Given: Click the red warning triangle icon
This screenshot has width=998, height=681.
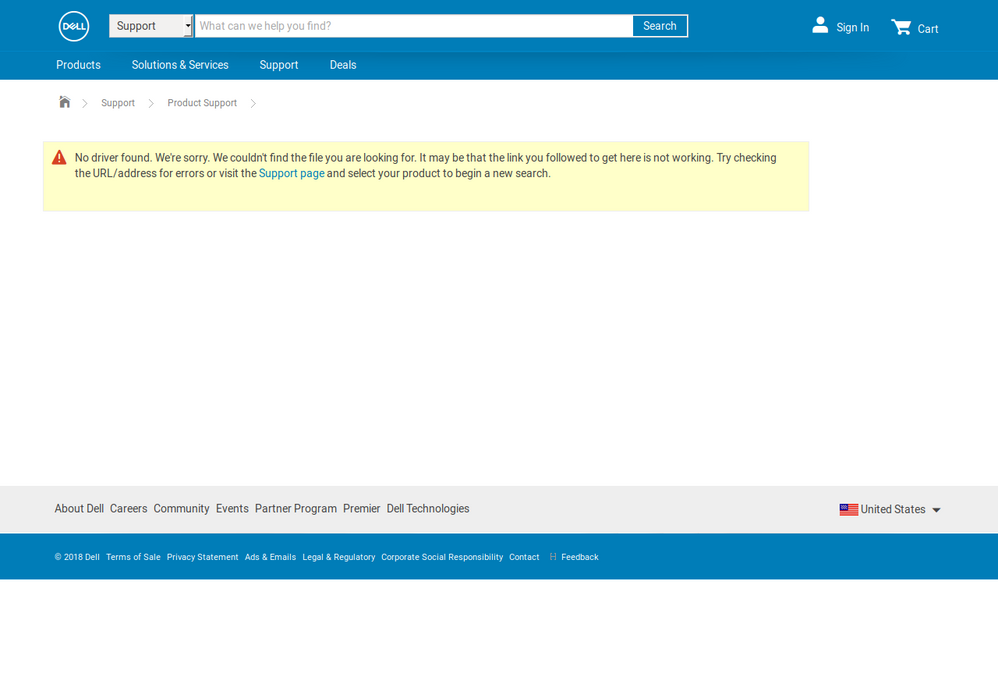Looking at the screenshot, I should [x=59, y=157].
